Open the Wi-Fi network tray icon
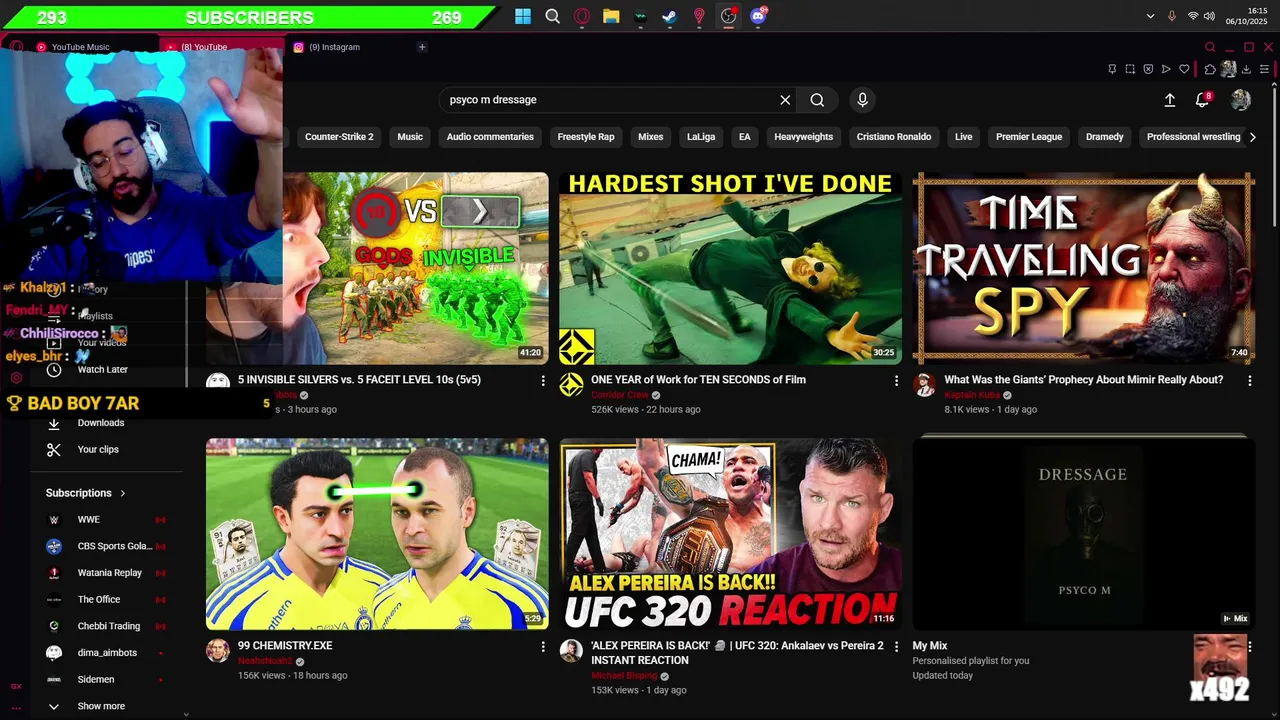Image resolution: width=1280 pixels, height=720 pixels. (1193, 16)
